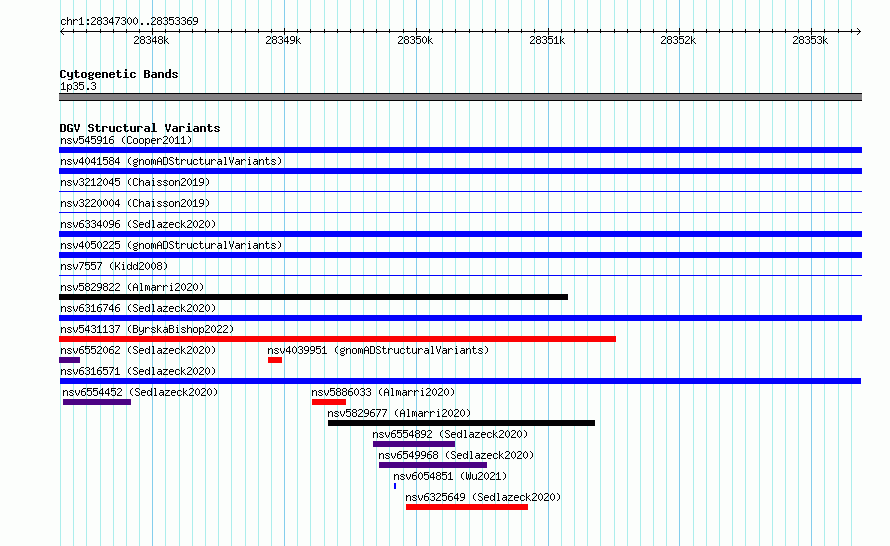Screen dimensions: 890x546
Task: Click nsv6334096 (Sedlazeck2020) label
Action: coord(138,224)
